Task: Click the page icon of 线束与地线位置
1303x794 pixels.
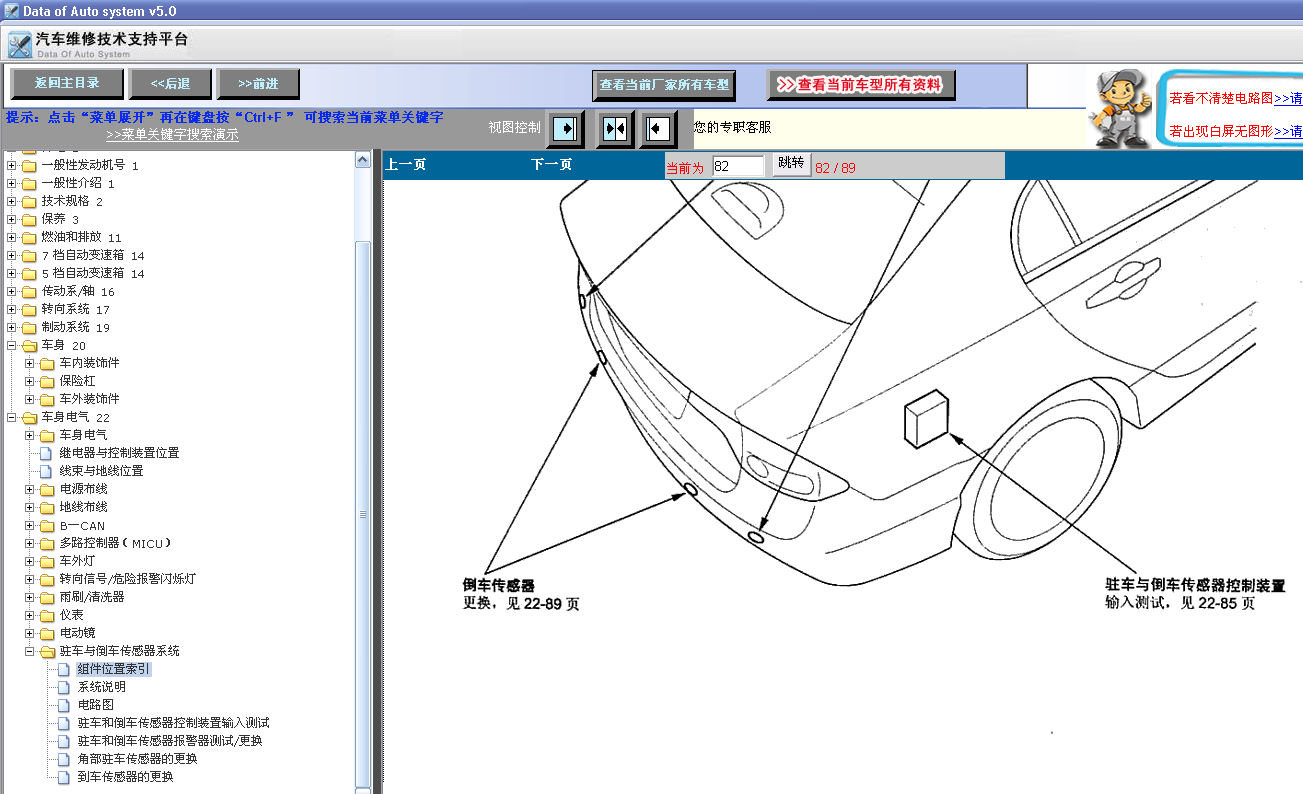Action: point(46,471)
